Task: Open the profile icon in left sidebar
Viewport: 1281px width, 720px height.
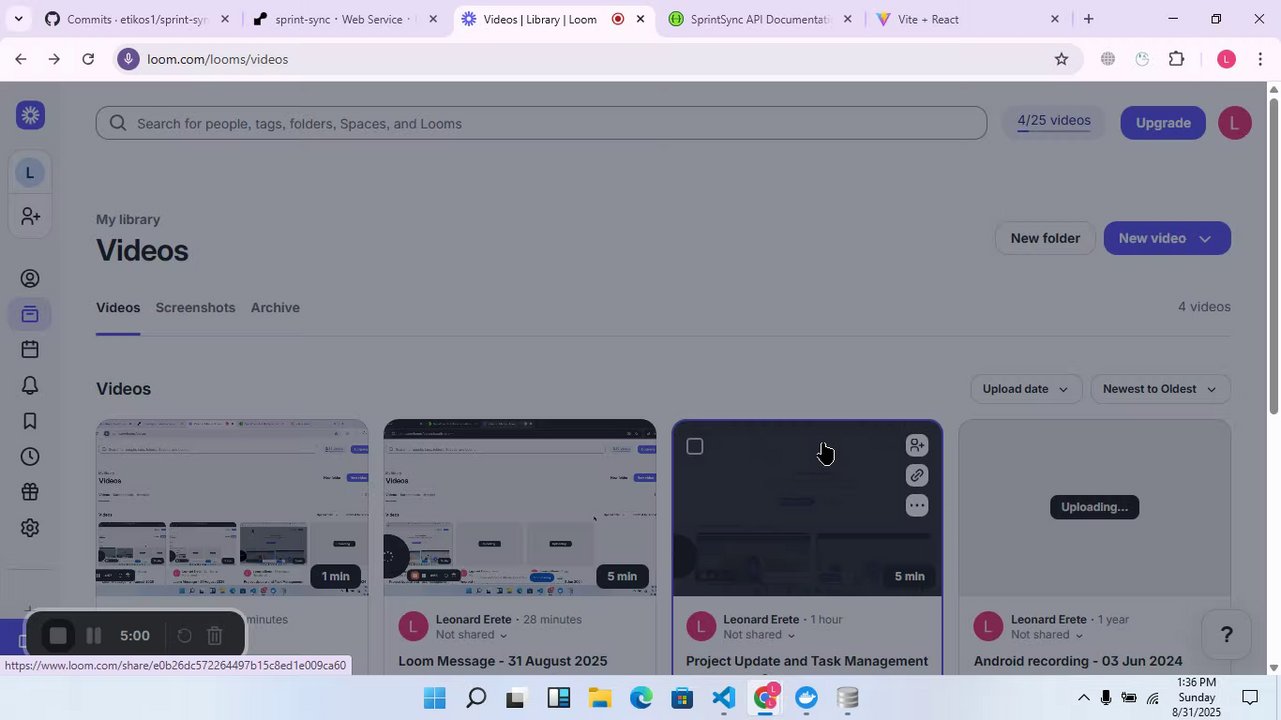Action: point(30,279)
